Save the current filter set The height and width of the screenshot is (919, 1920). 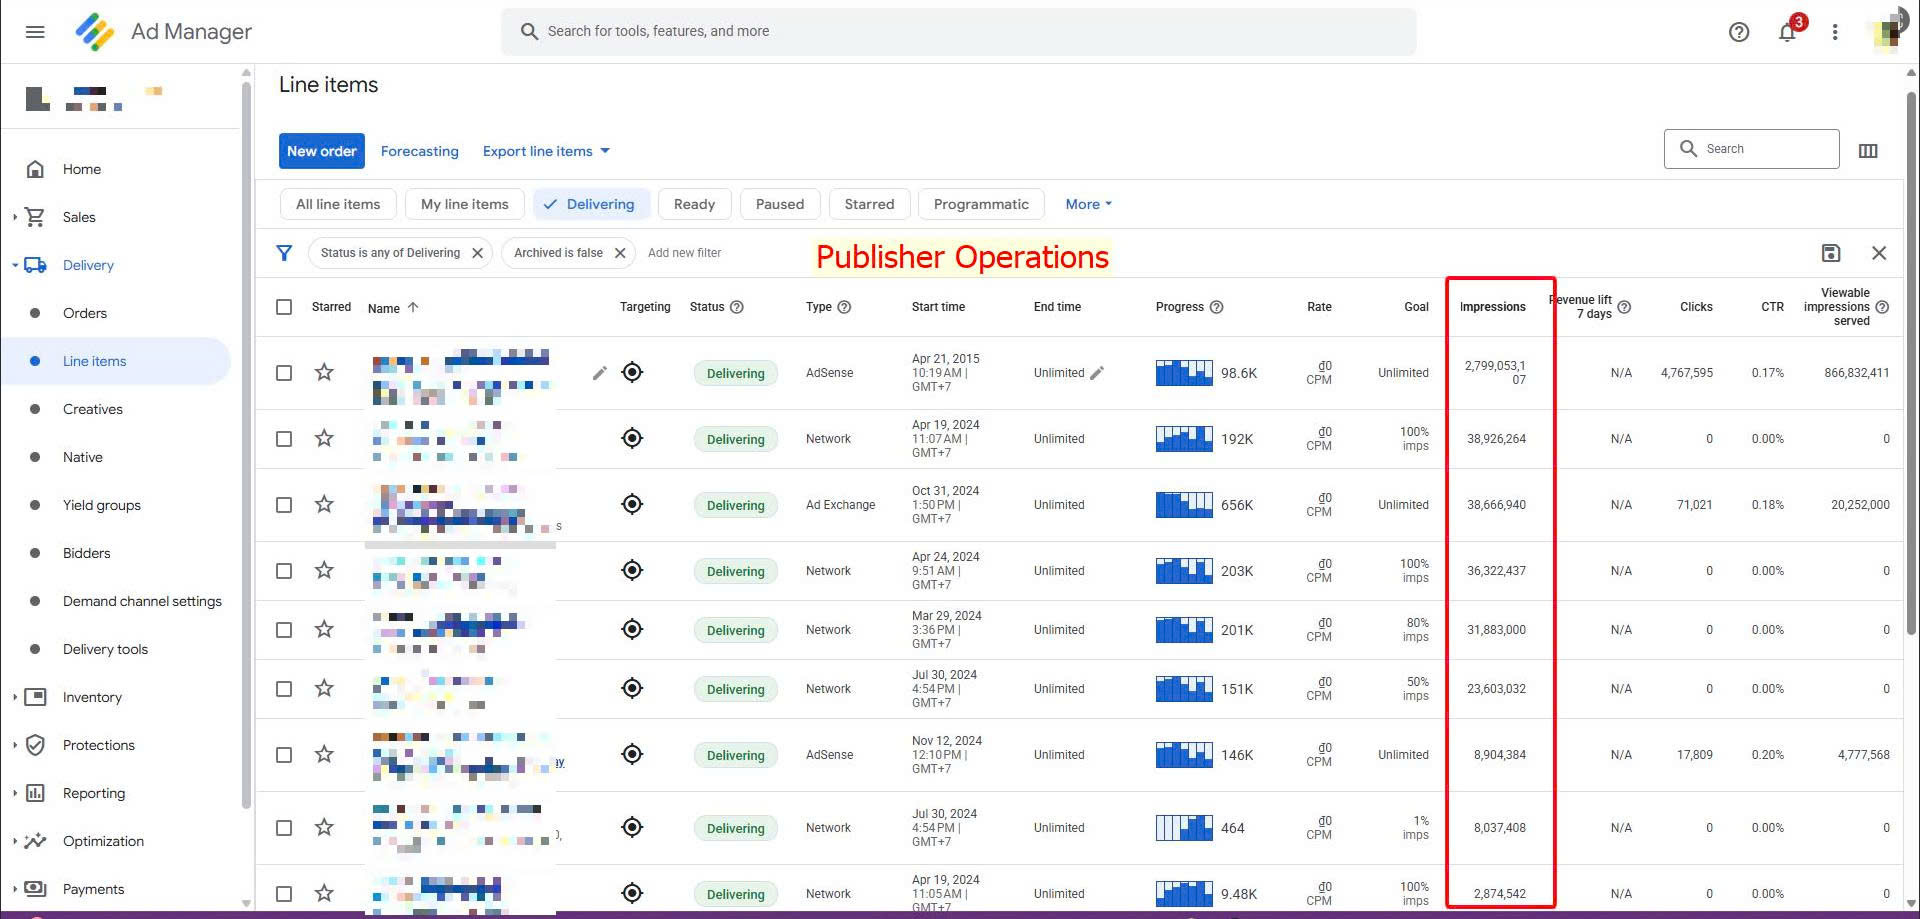1831,253
